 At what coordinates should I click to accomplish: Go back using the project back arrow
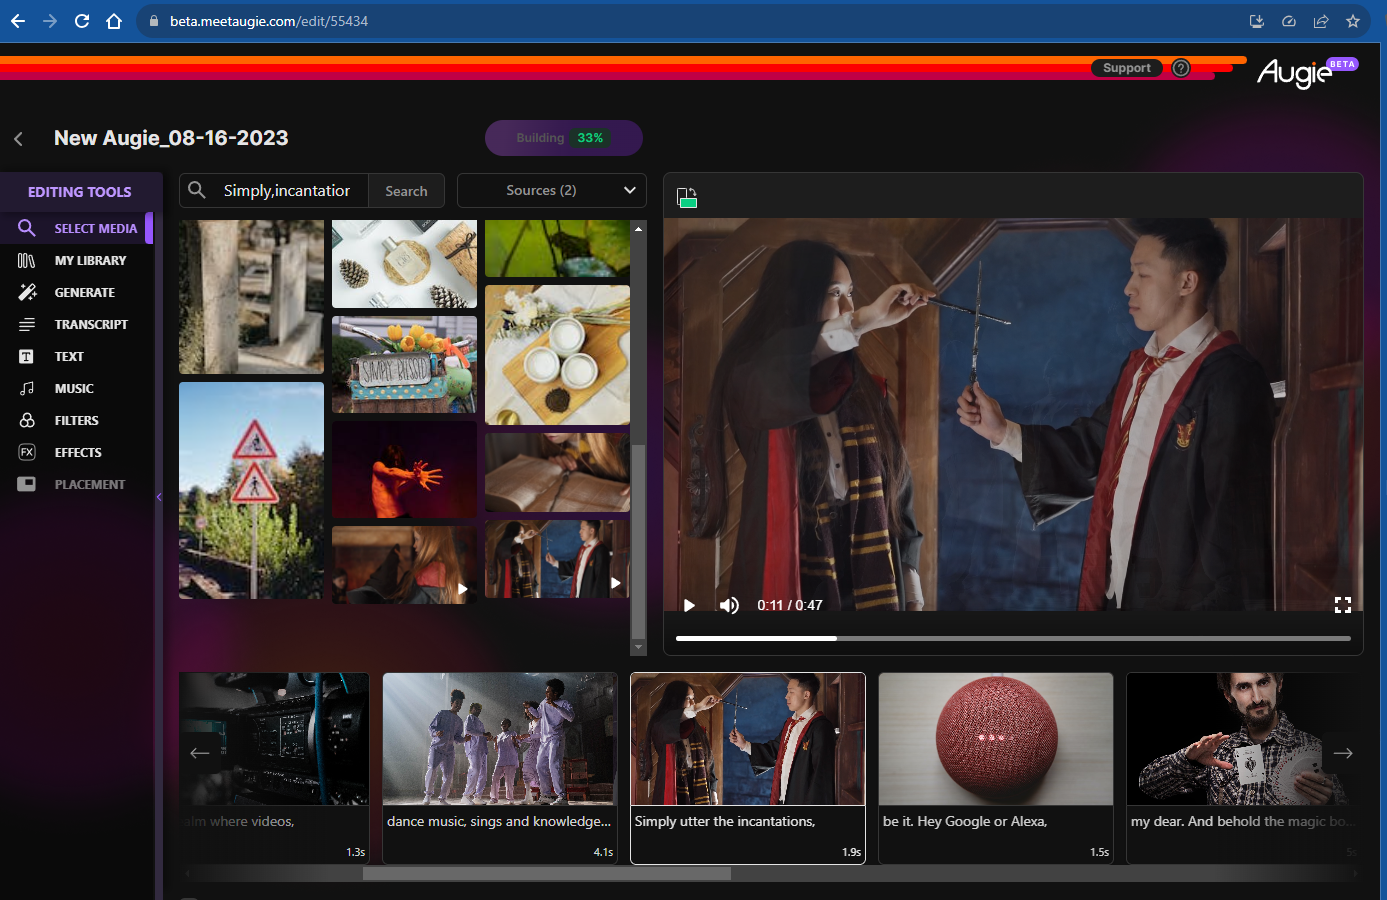click(x=19, y=139)
